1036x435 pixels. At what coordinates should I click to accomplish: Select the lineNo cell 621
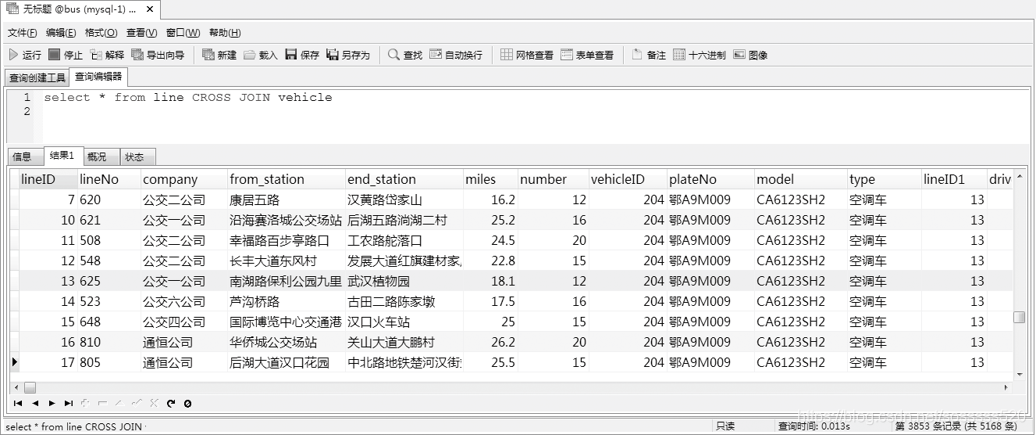point(108,220)
